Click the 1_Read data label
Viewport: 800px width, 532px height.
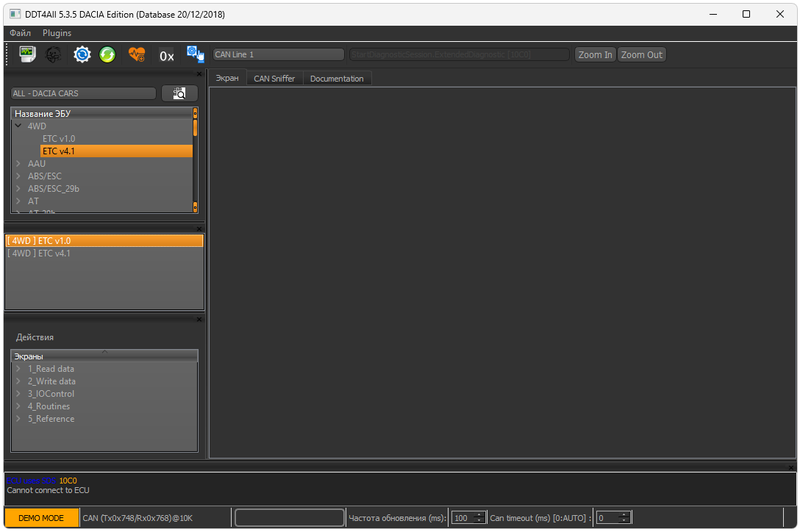[x=51, y=369]
